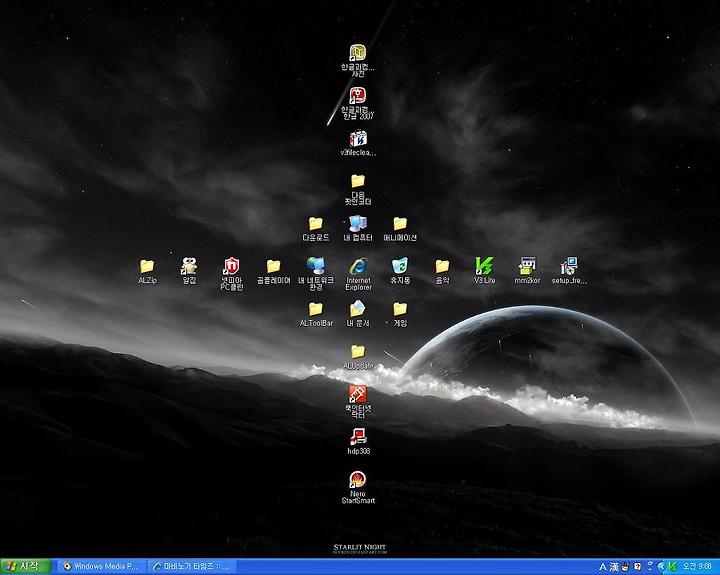Open the 내 네트워크 환경 icon
Viewport: 720px width, 575px height.
pyautogui.click(x=315, y=274)
